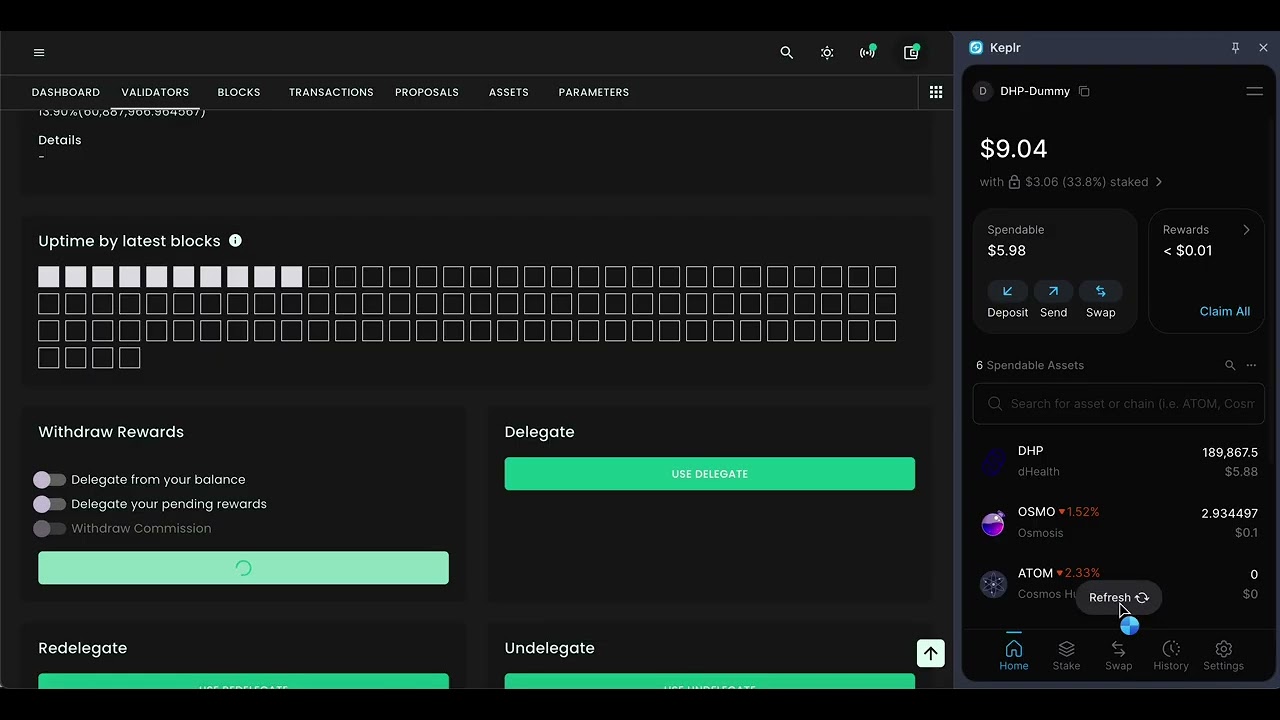This screenshot has height=720, width=1280.
Task: Open TRANSACTIONS menu
Action: 331,92
